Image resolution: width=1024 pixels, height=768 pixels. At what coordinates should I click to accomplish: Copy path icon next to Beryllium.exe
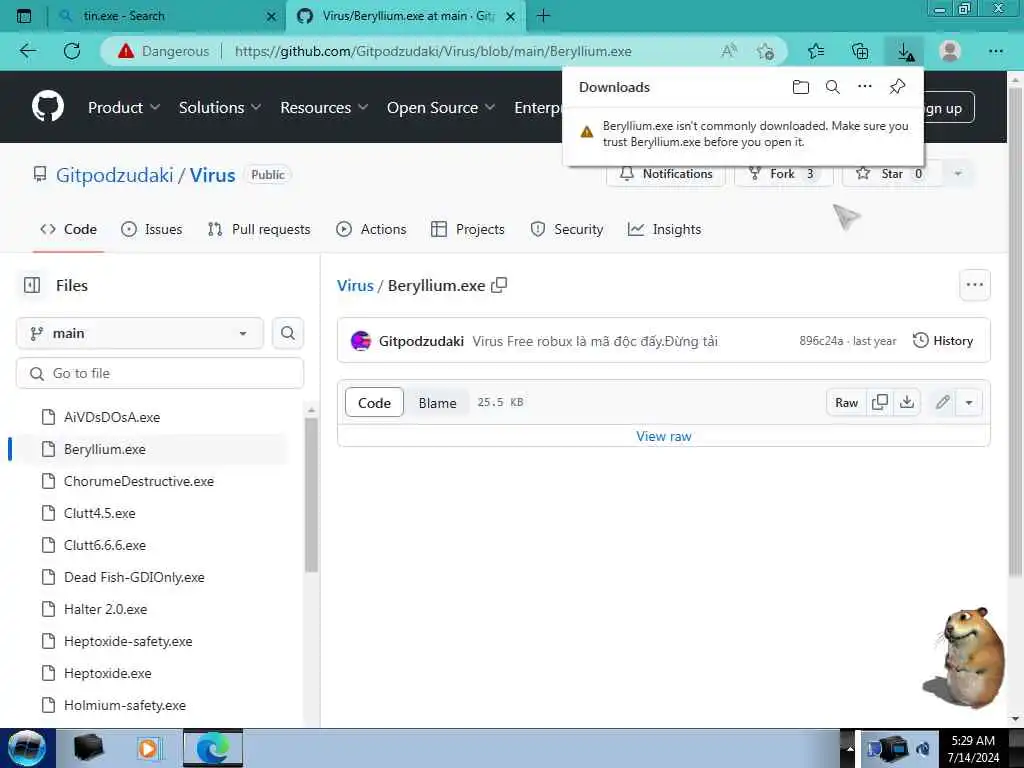click(499, 285)
